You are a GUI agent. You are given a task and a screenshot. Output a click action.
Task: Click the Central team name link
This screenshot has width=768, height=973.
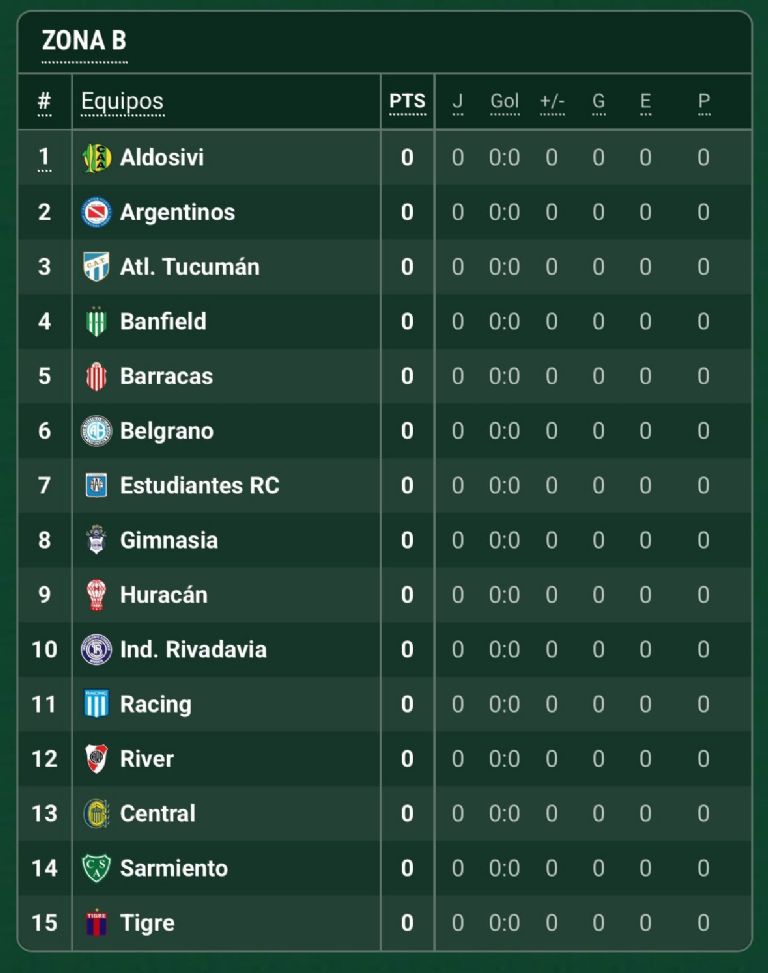157,813
